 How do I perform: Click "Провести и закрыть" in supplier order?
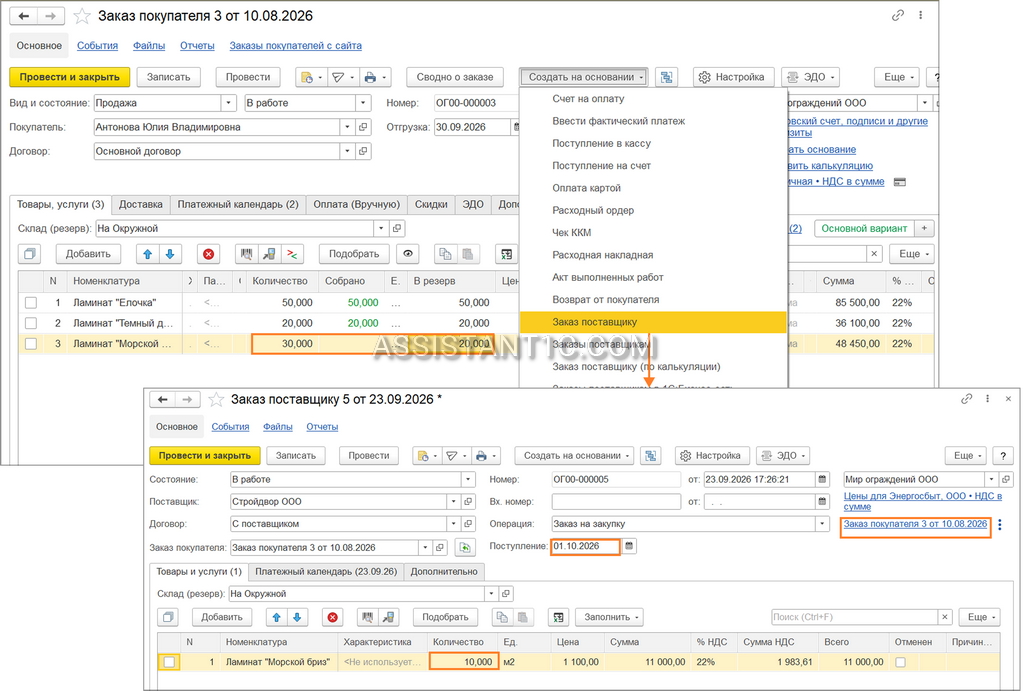tap(204, 455)
